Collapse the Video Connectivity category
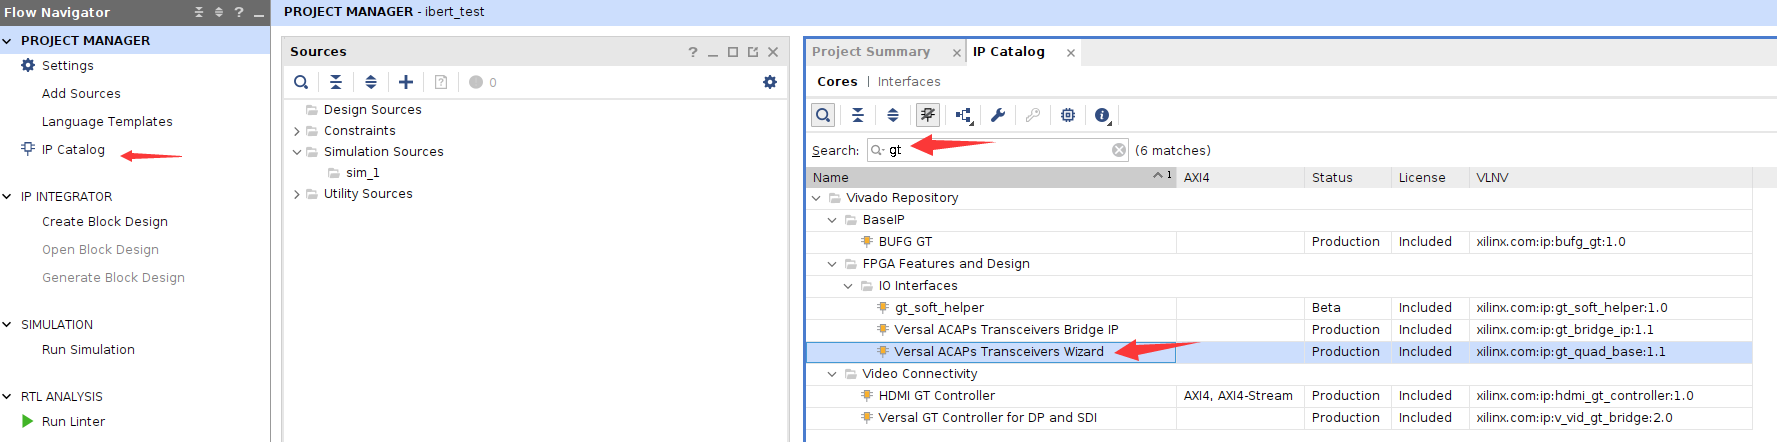1777x442 pixels. [832, 374]
